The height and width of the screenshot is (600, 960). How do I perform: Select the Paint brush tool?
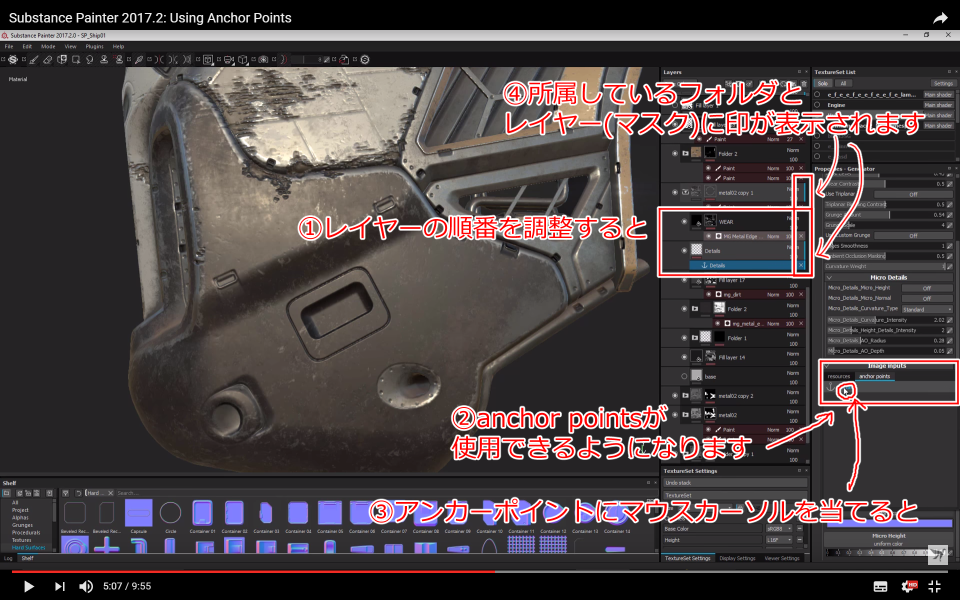click(x=34, y=59)
